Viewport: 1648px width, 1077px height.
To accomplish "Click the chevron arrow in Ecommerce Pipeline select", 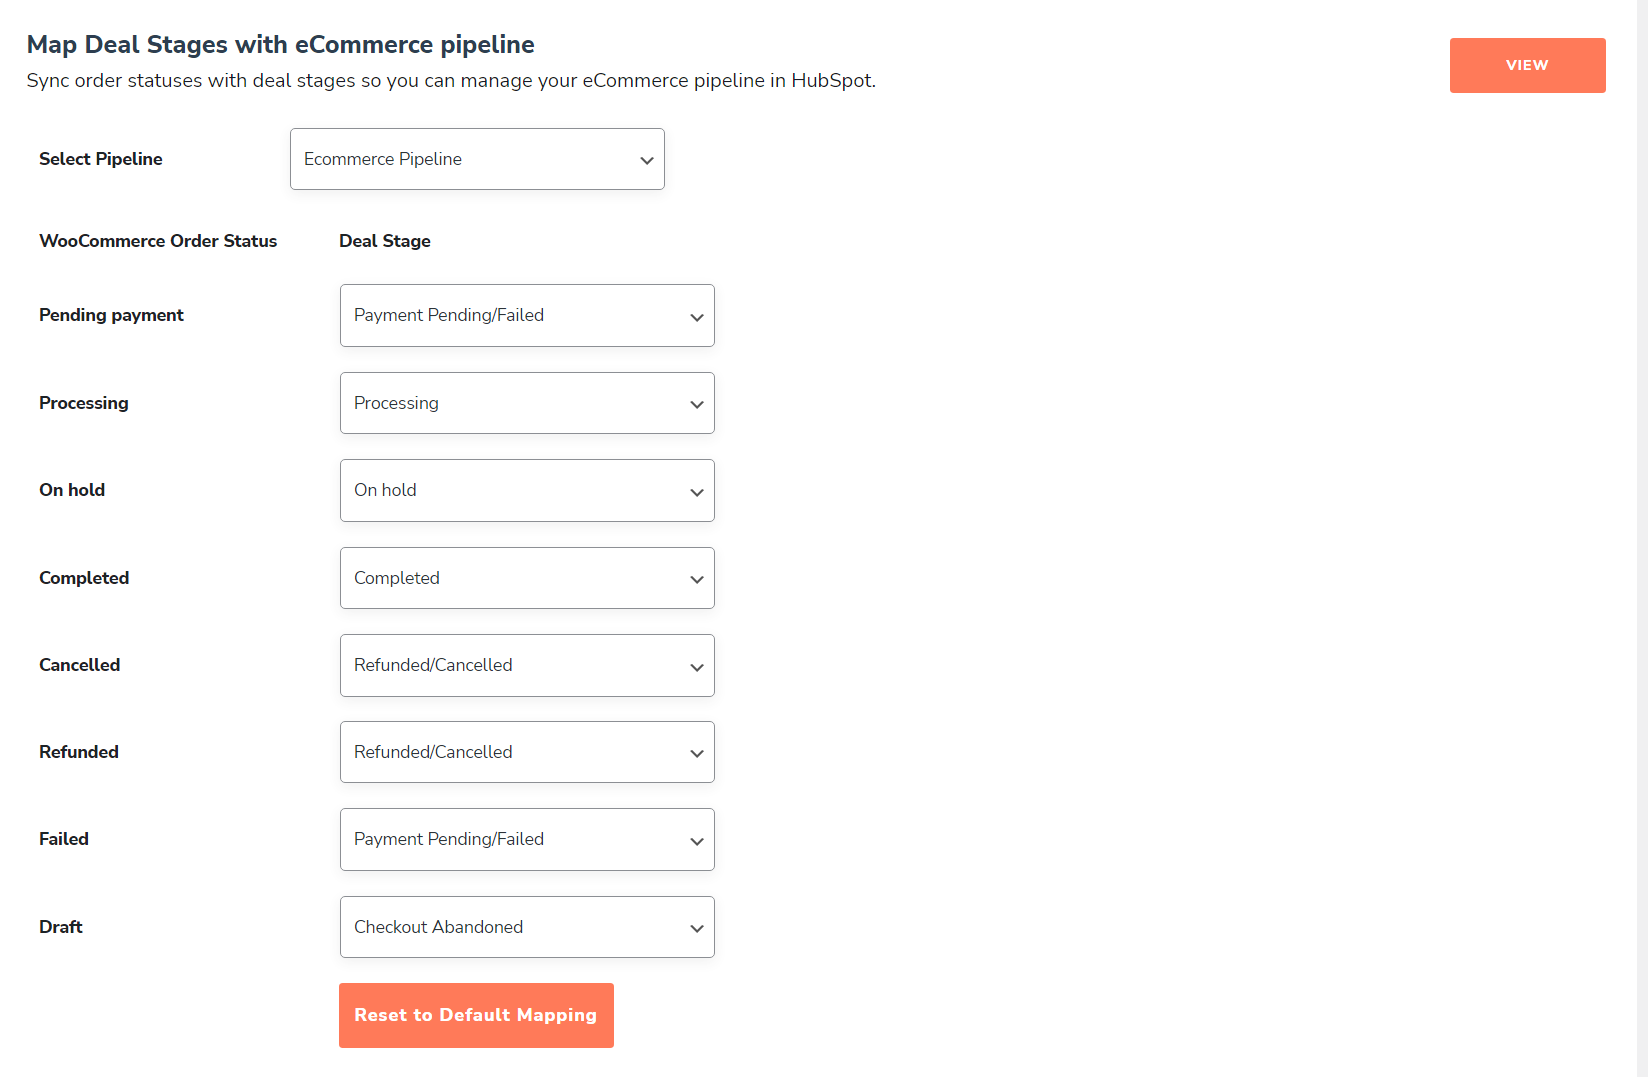I will 647,160.
